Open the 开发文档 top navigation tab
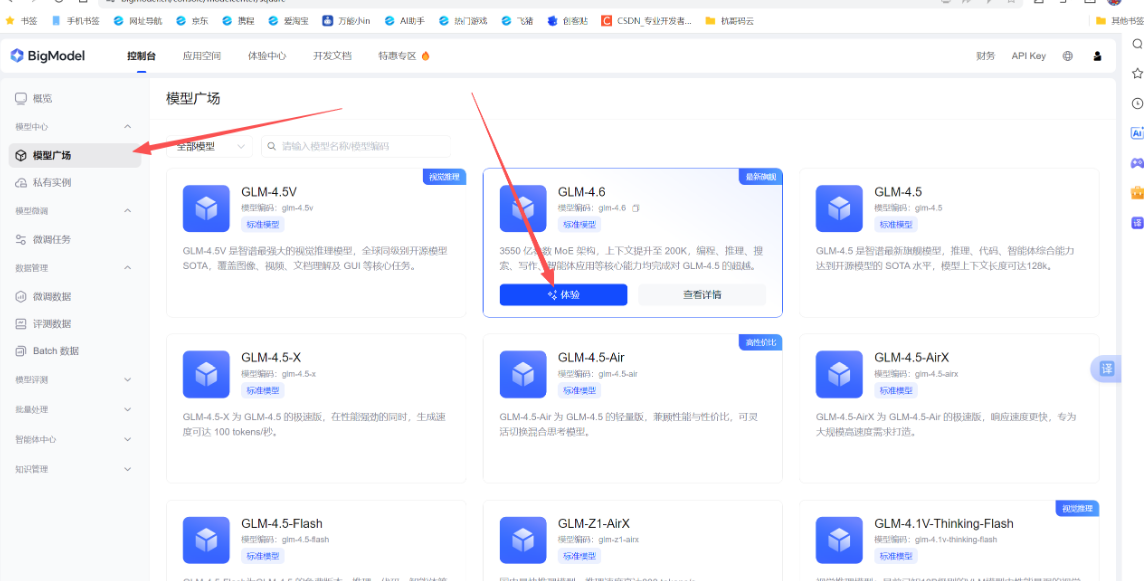 click(332, 56)
